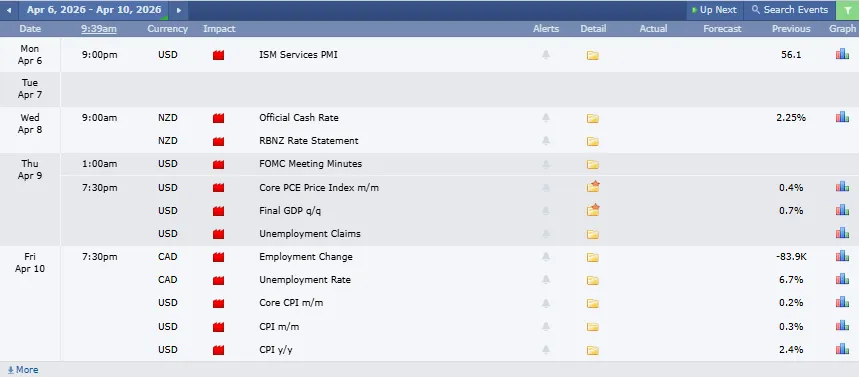Select the Unemployment Claims event name
The image size is (859, 377).
pos(310,233)
